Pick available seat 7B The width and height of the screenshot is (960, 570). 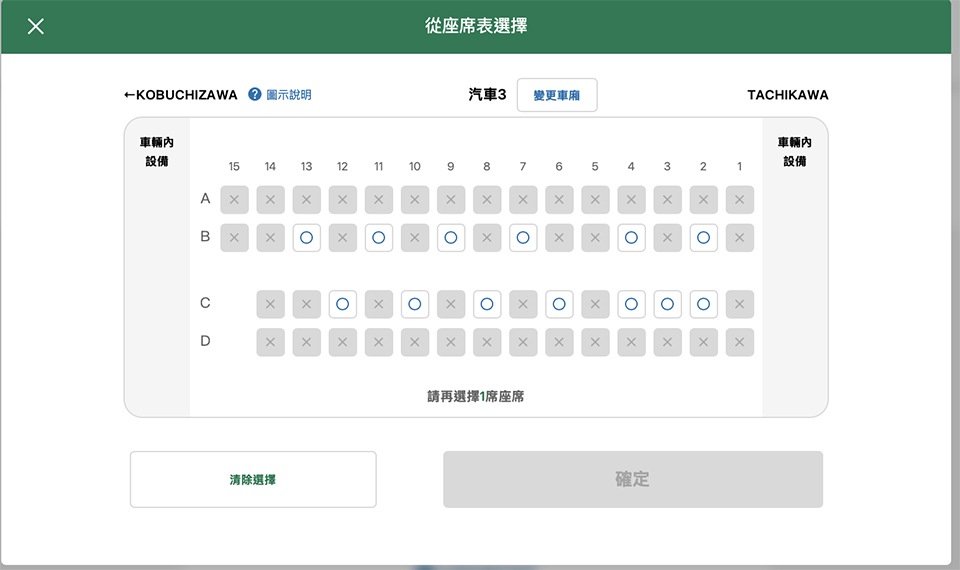click(523, 238)
